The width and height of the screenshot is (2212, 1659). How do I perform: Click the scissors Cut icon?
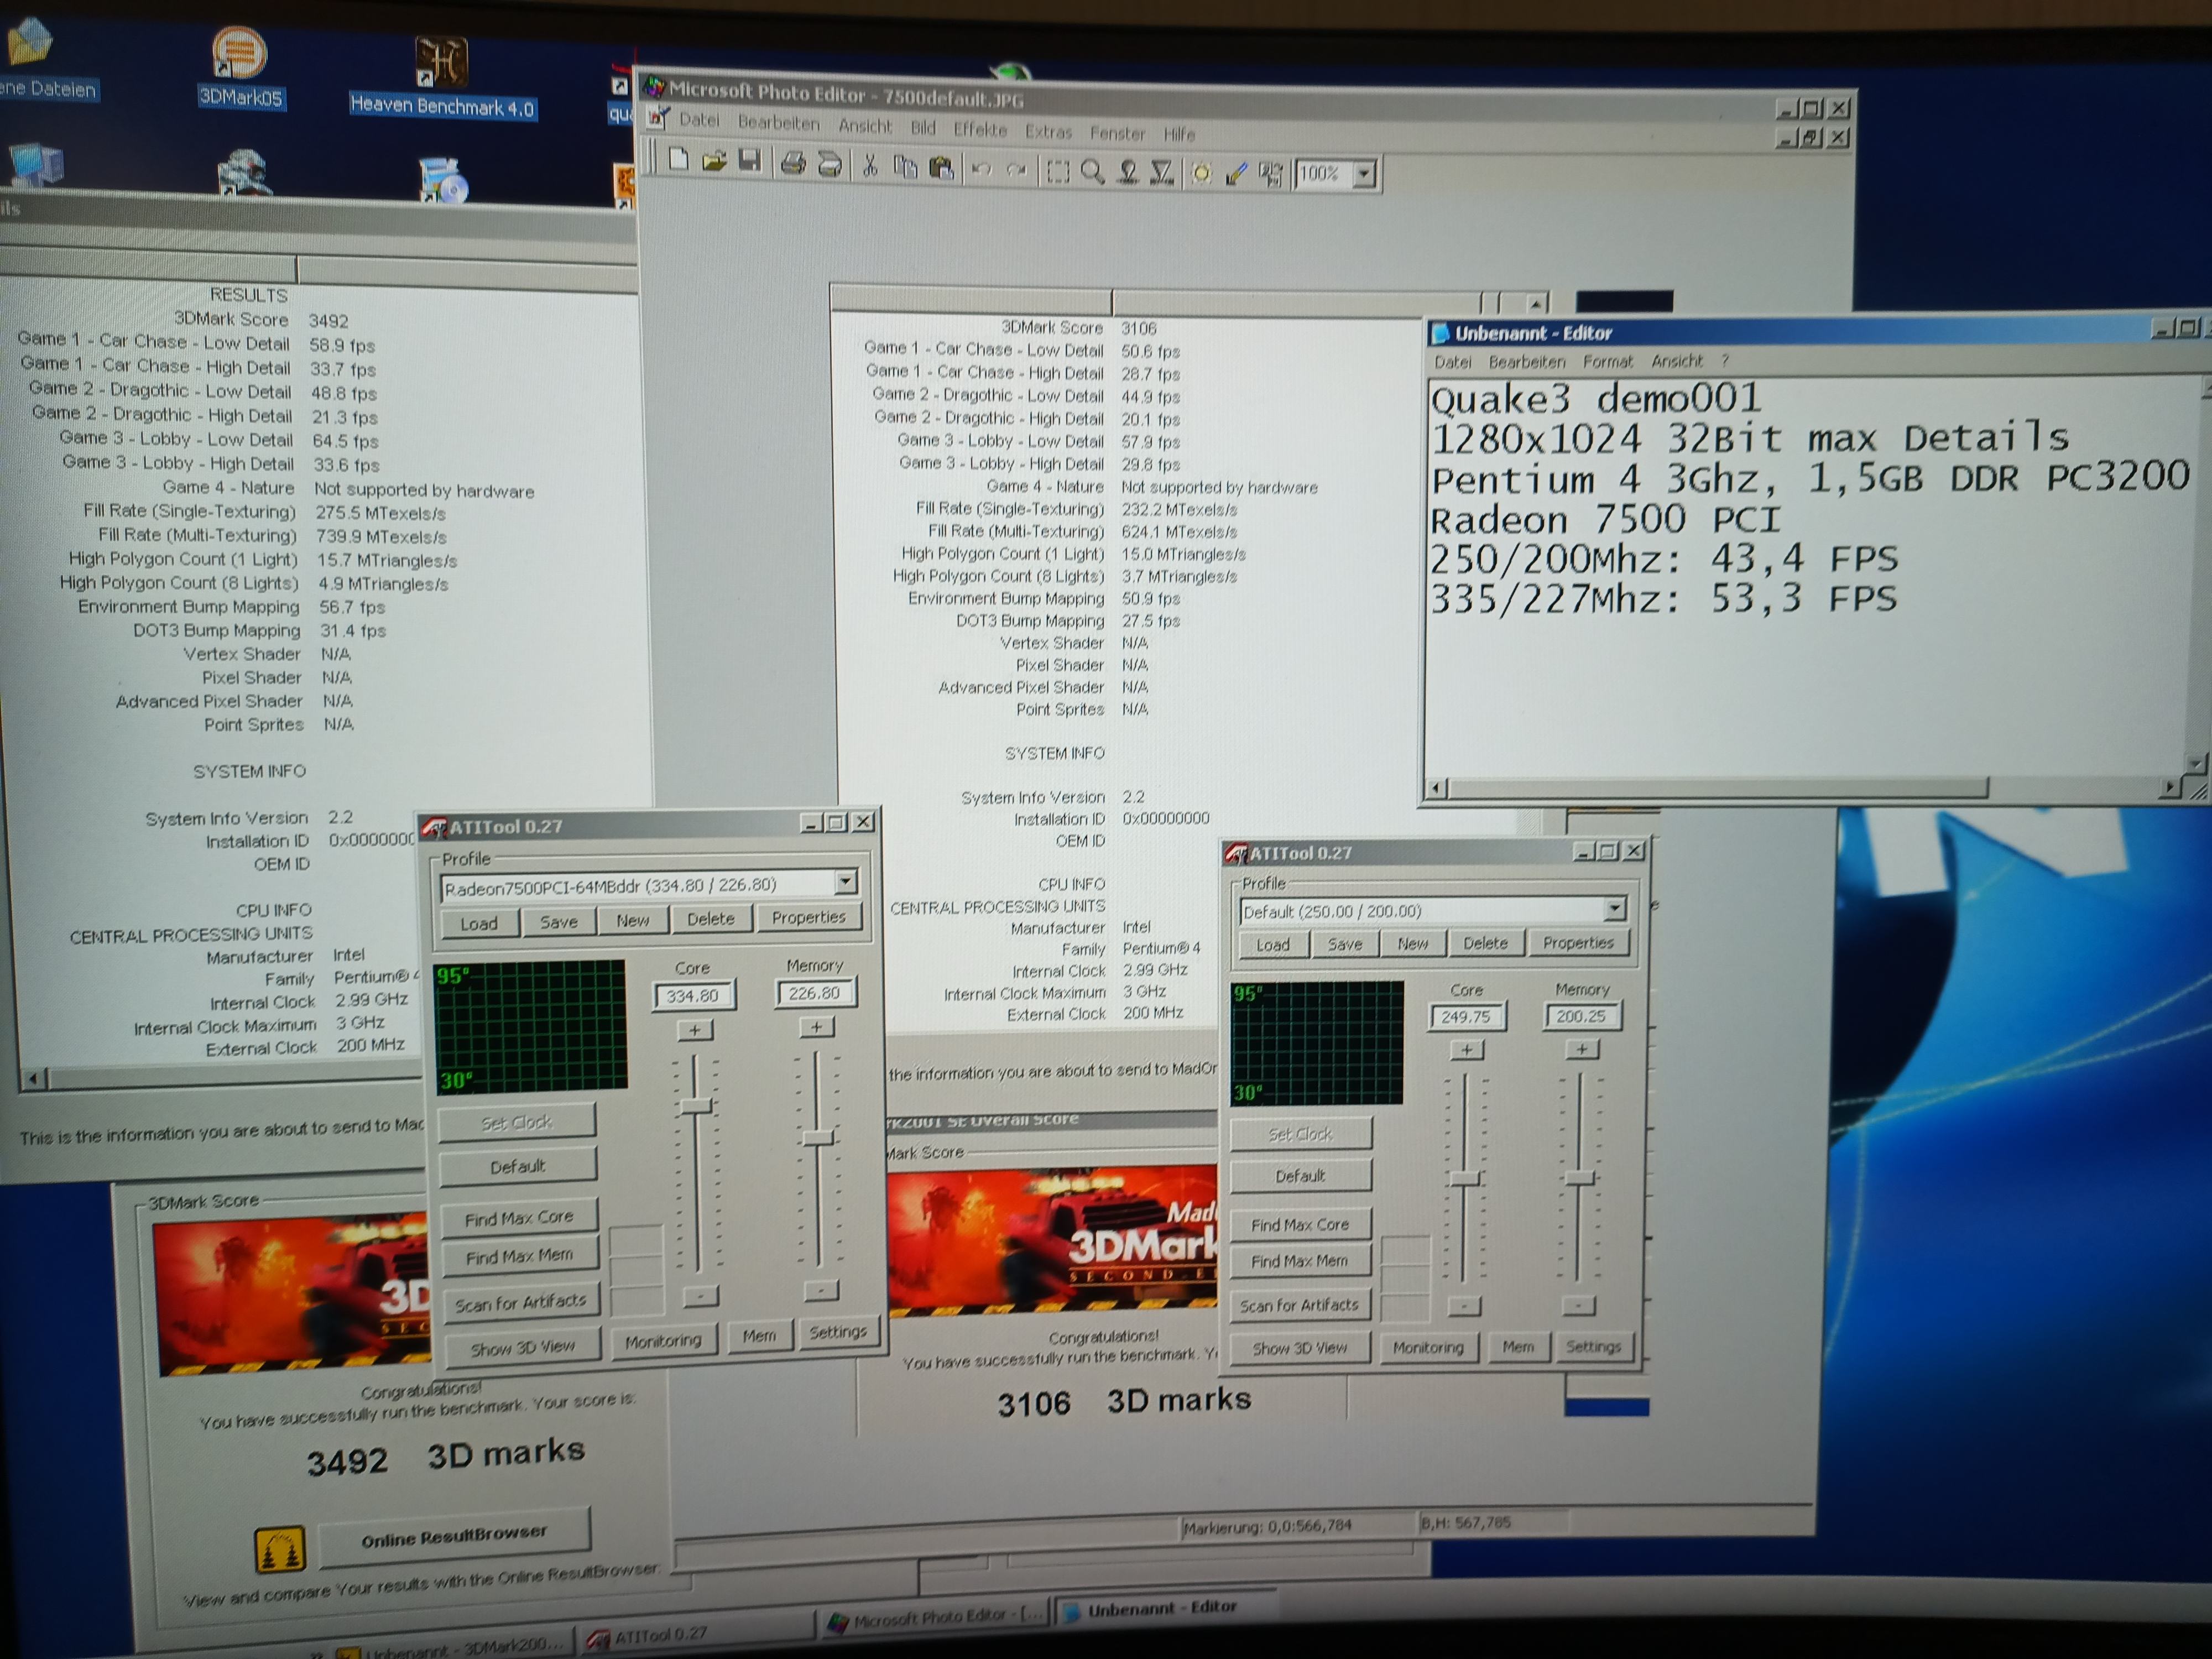[870, 166]
